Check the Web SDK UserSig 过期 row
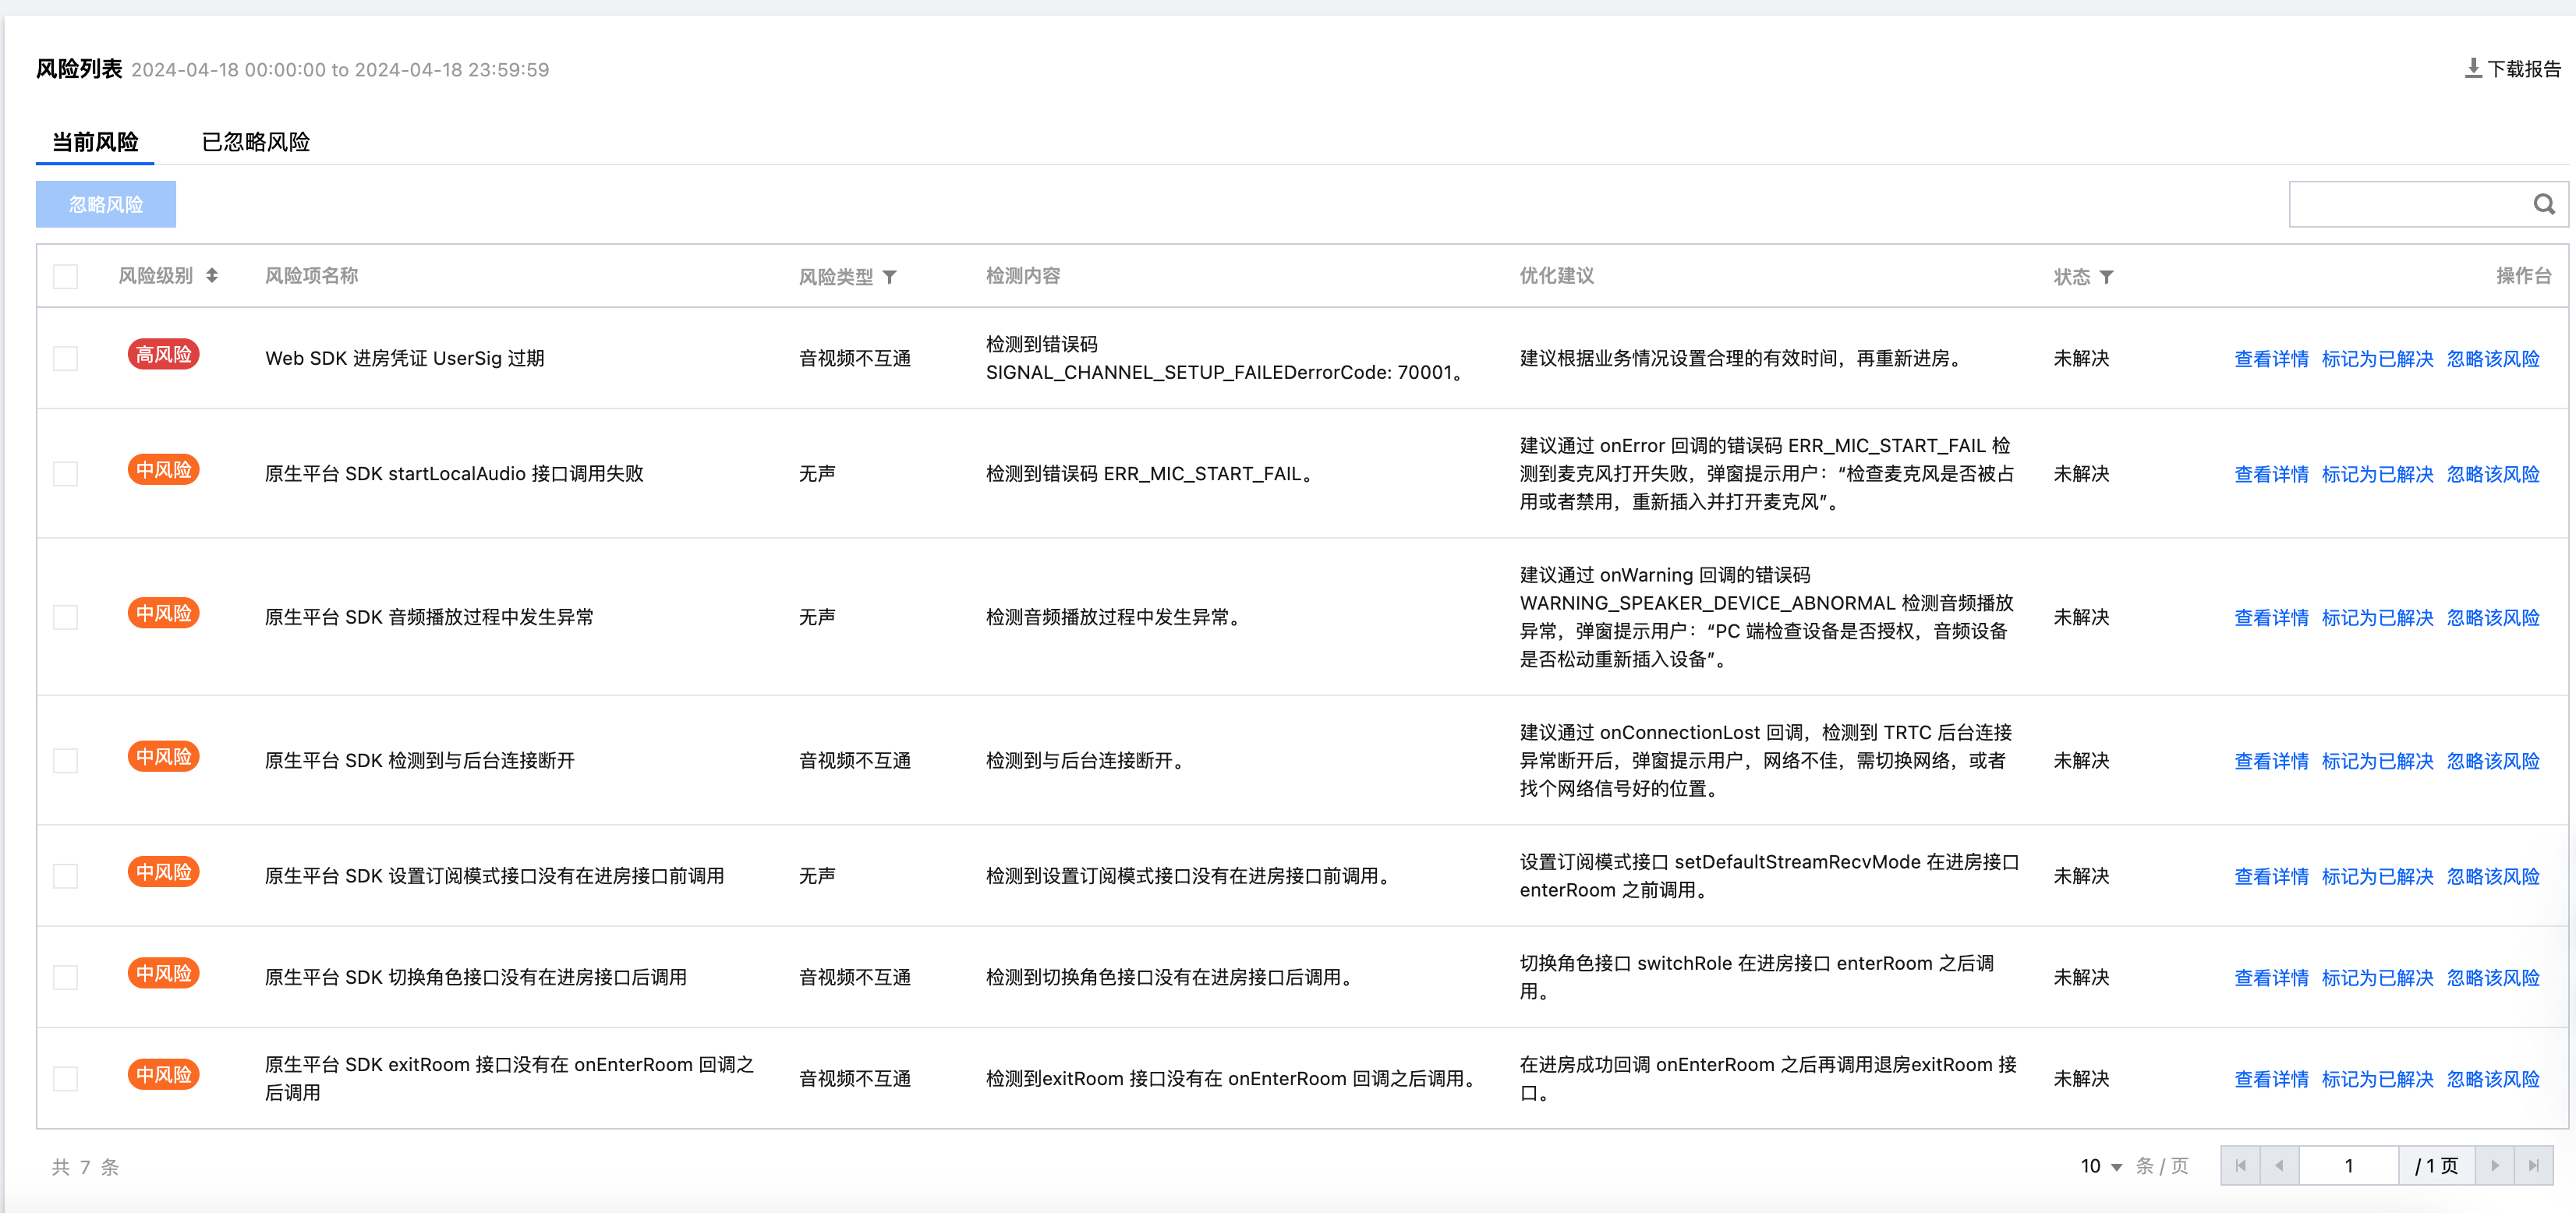The width and height of the screenshot is (2576, 1213). click(66, 358)
